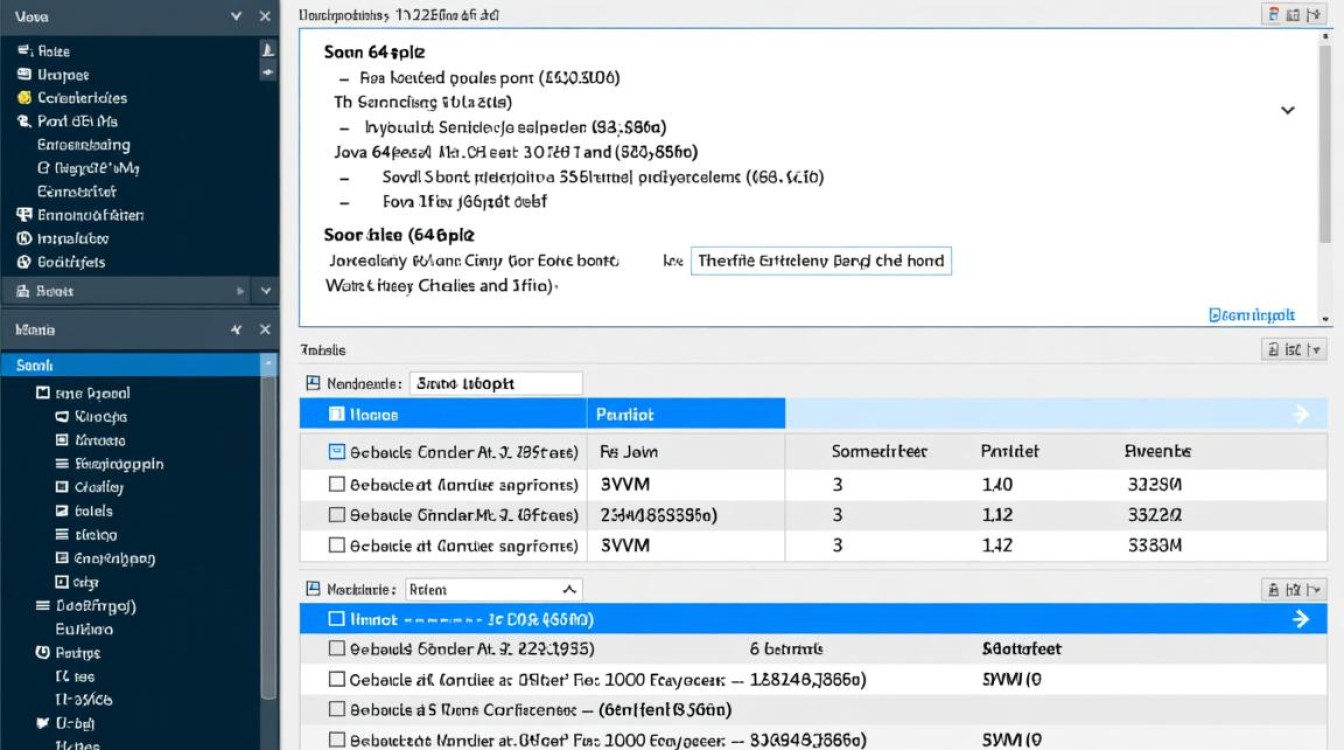The width and height of the screenshot is (1344, 750).
Task: Collapse the chevron at right of the top content panel
Action: pos(1288,110)
